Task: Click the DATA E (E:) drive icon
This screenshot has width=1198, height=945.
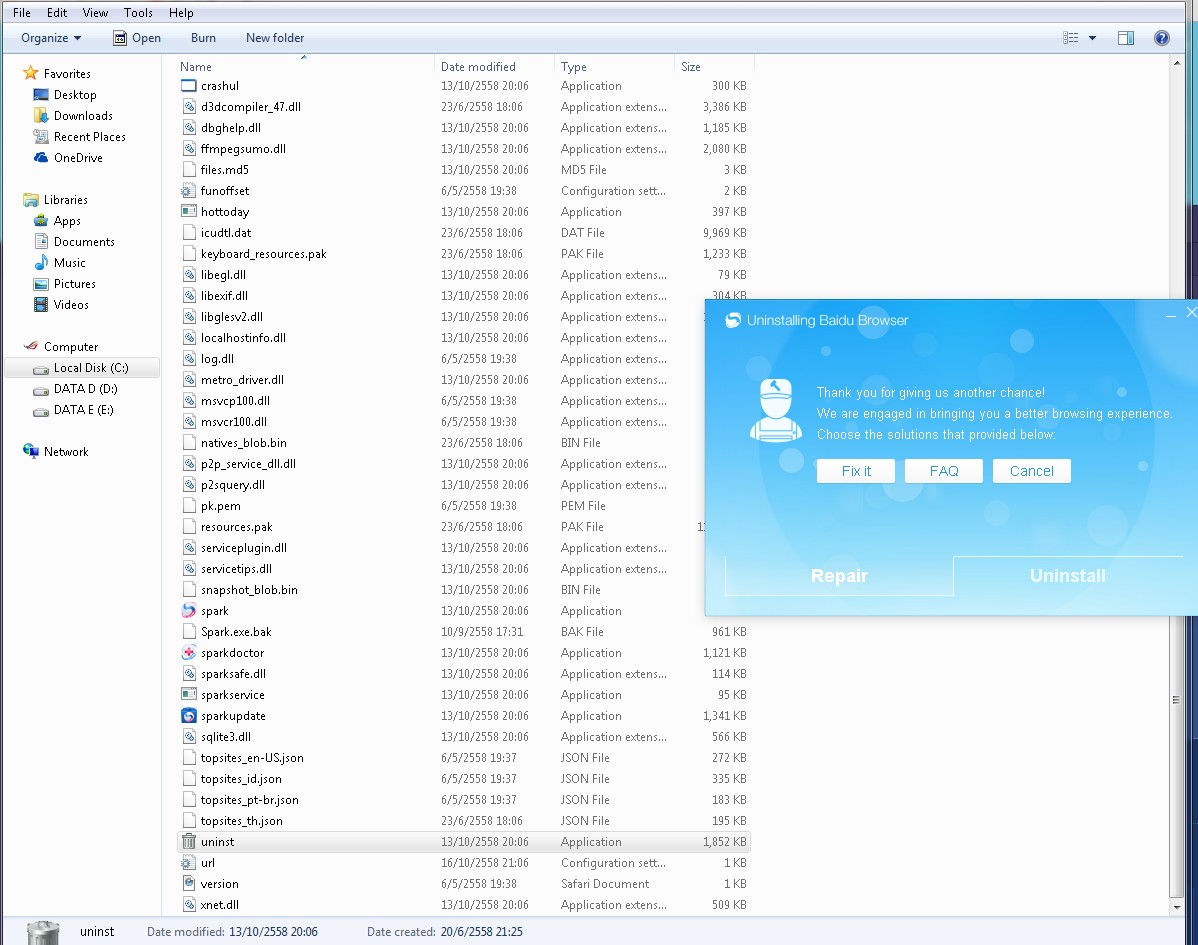Action: coord(41,411)
